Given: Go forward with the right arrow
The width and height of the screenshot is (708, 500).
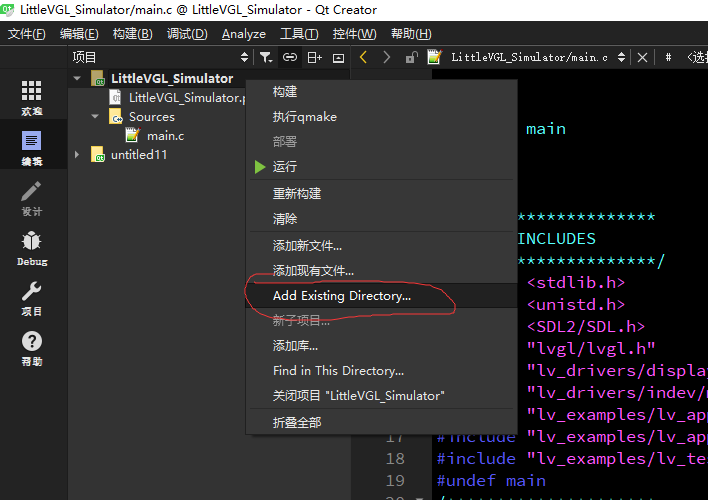Looking at the screenshot, I should click(387, 57).
